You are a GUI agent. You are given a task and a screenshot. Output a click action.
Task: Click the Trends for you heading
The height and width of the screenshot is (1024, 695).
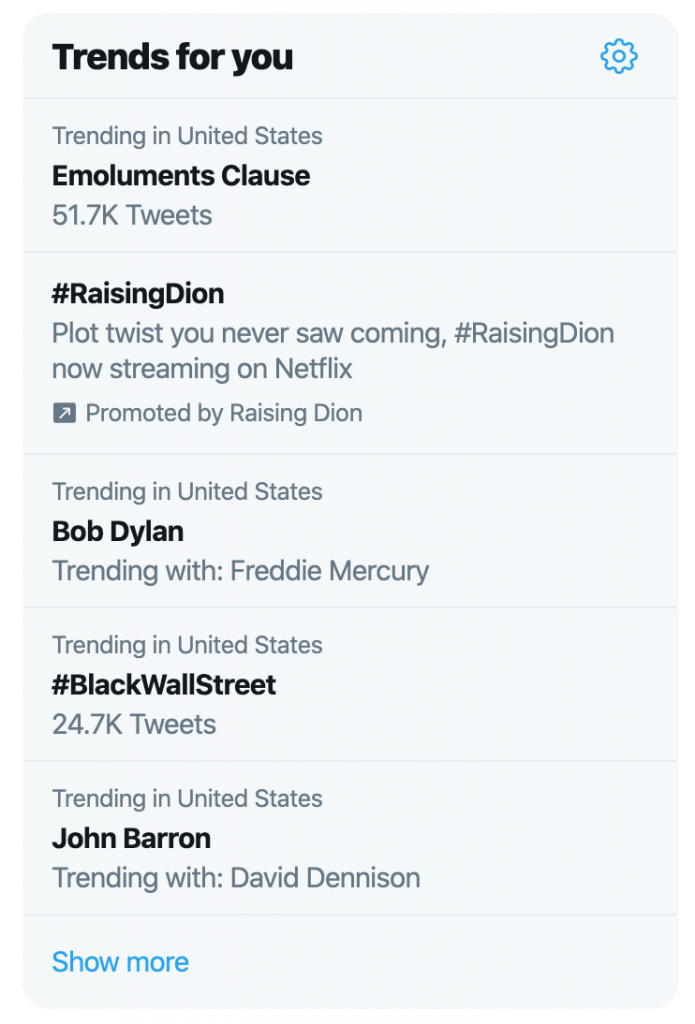tap(172, 57)
